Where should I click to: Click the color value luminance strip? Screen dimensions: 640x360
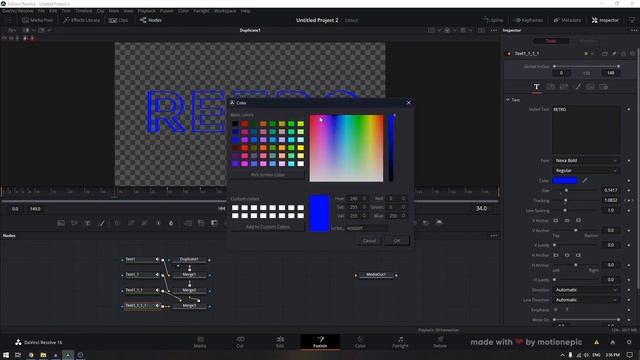(x=391, y=148)
